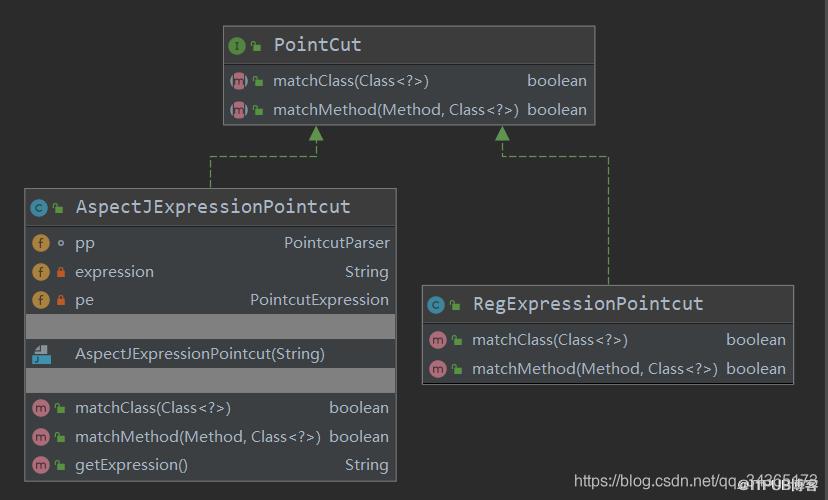The height and width of the screenshot is (500, 828).
Task: Click abstract method icon of PointCut matchMethod
Action: [x=239, y=110]
